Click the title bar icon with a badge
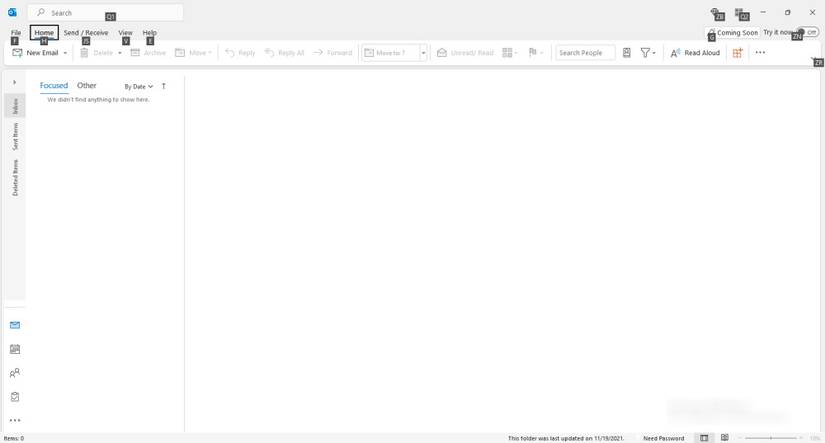 (717, 13)
